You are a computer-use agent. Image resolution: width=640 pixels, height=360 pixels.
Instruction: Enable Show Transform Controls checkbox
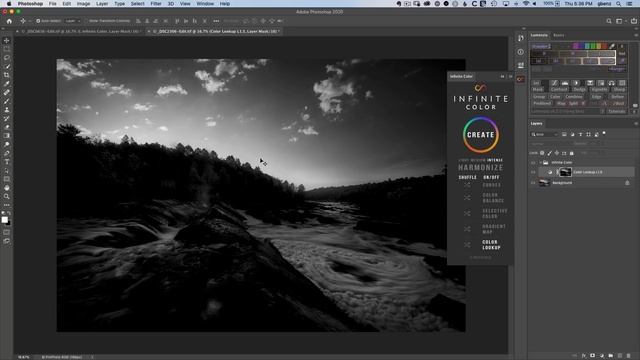tap(87, 21)
